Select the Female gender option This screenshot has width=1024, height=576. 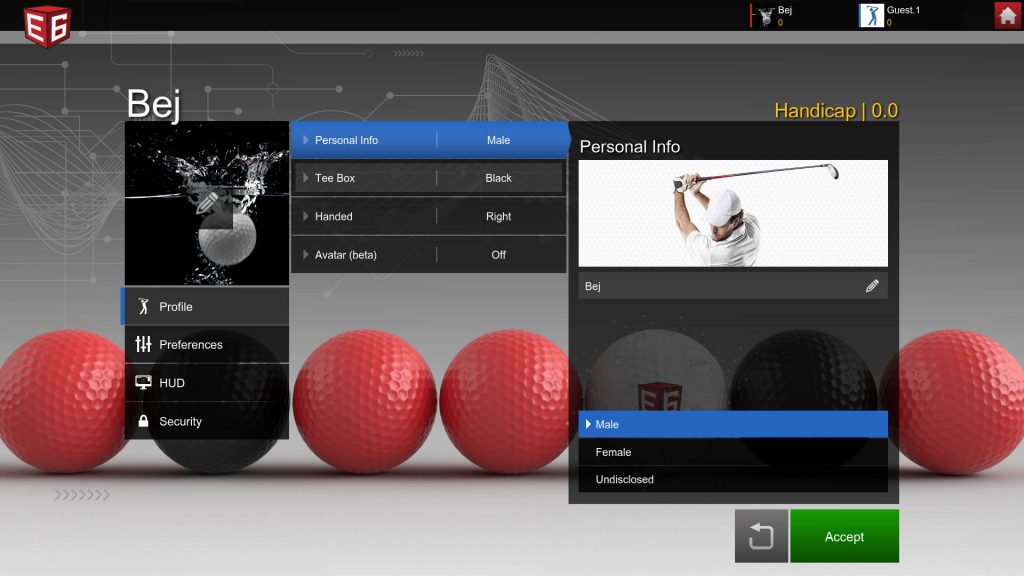pyautogui.click(x=732, y=452)
